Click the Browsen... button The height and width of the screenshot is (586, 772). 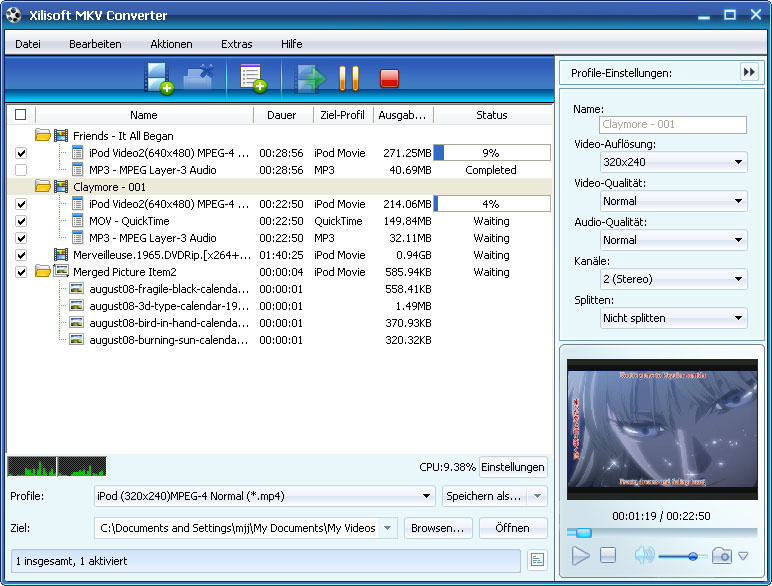(438, 528)
